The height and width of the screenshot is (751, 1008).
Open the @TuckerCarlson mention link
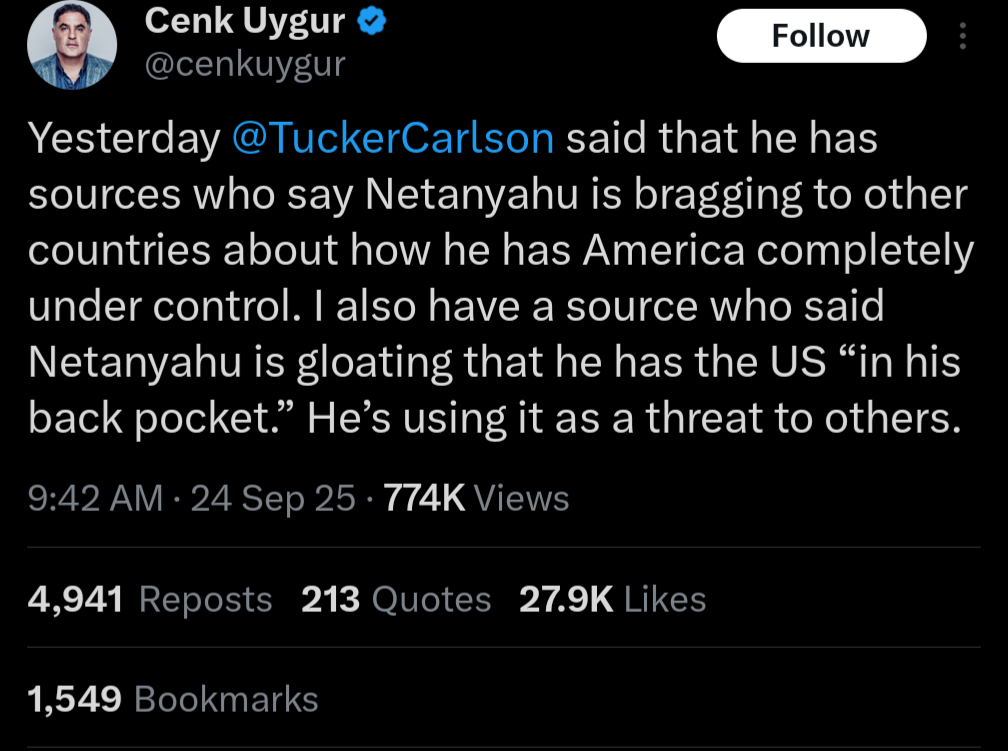(392, 138)
